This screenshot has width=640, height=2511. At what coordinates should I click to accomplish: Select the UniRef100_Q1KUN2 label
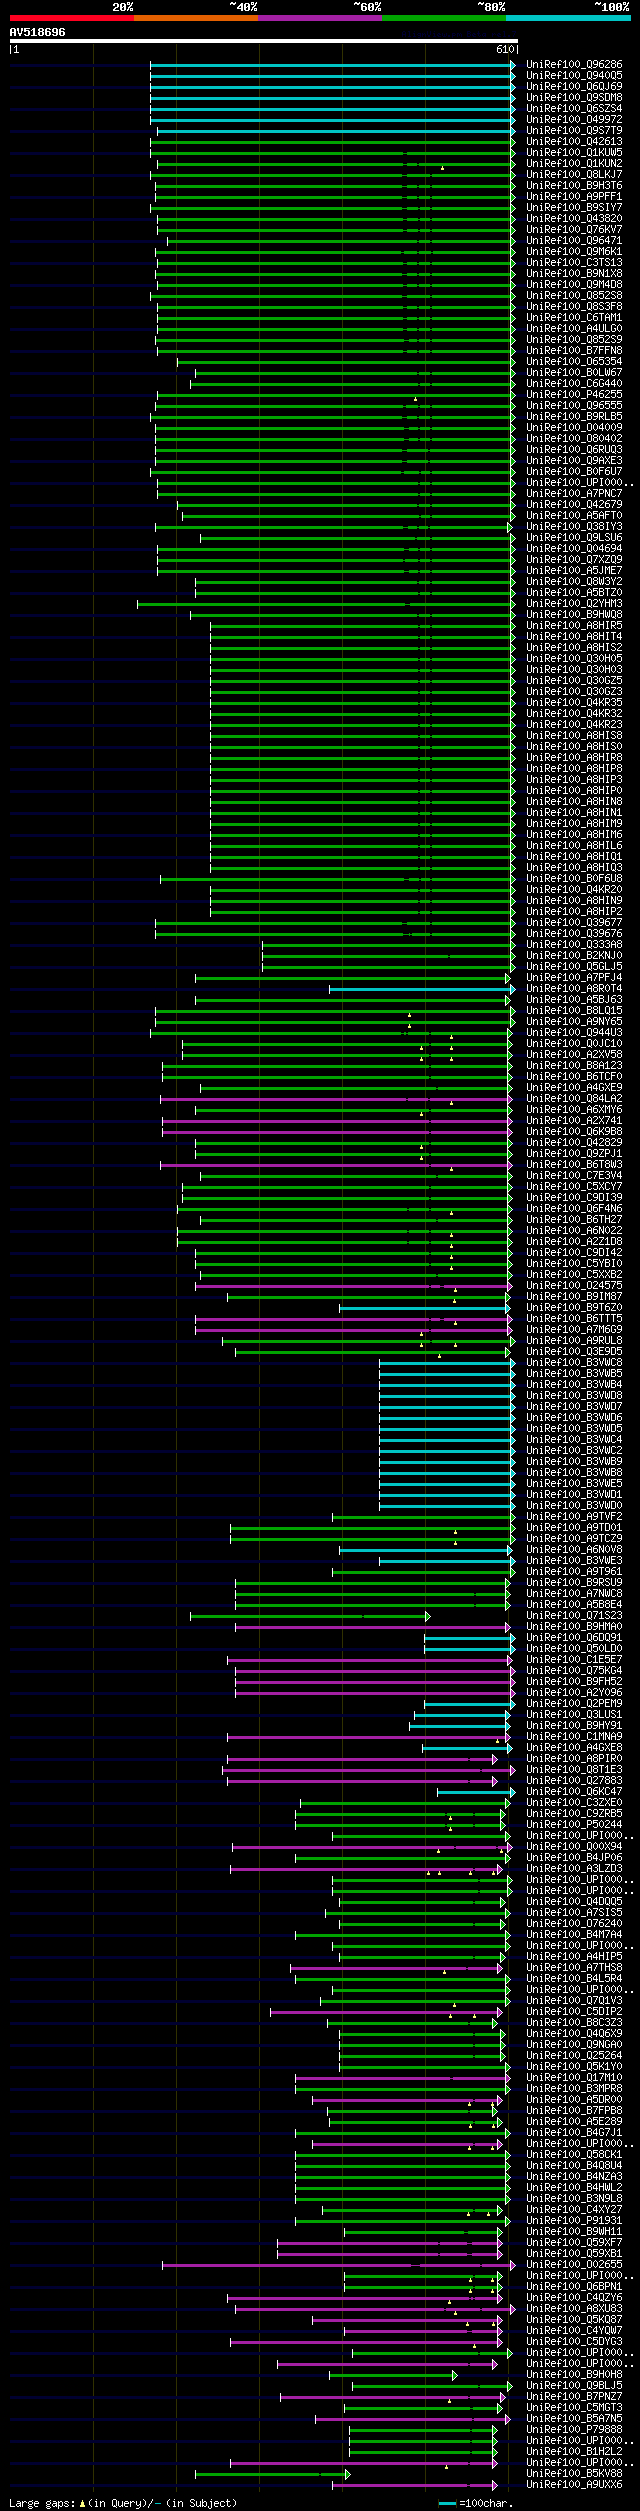[x=574, y=164]
